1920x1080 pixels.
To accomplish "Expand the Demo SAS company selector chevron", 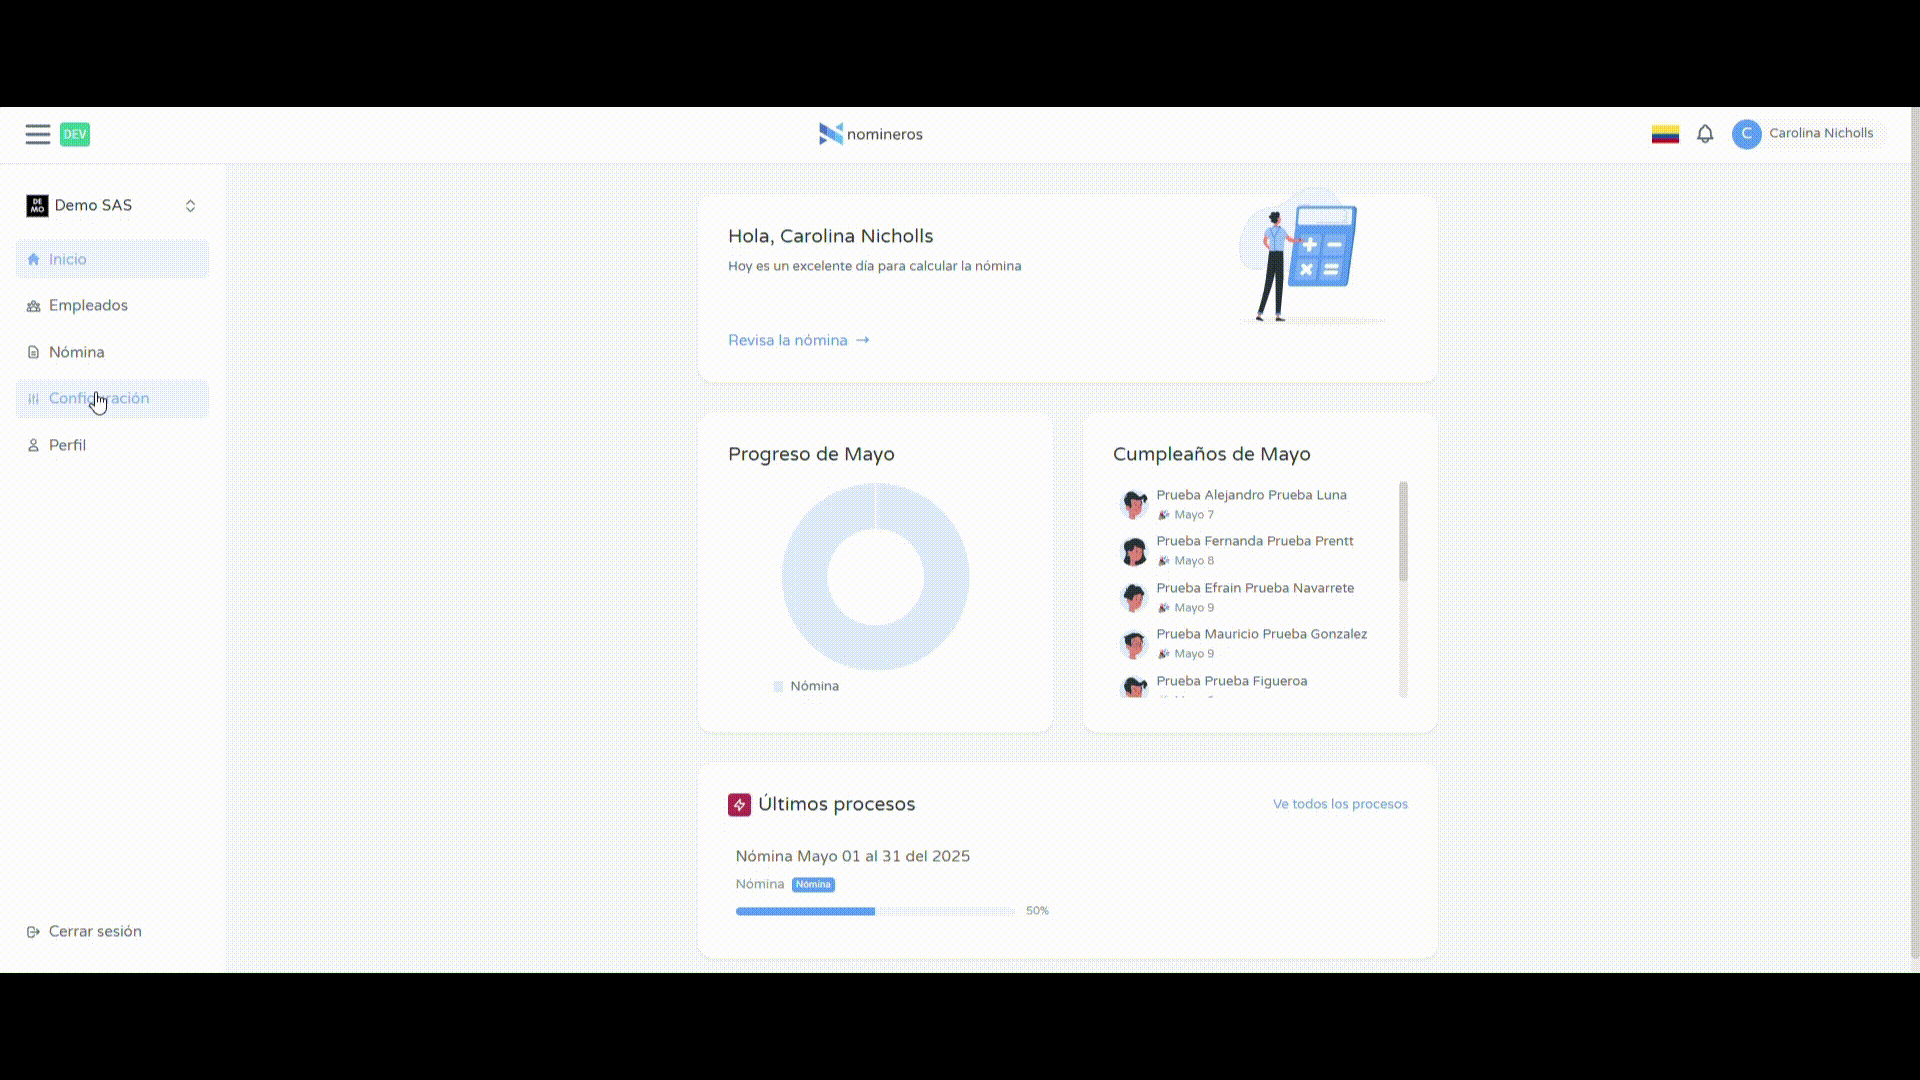I will (x=190, y=206).
